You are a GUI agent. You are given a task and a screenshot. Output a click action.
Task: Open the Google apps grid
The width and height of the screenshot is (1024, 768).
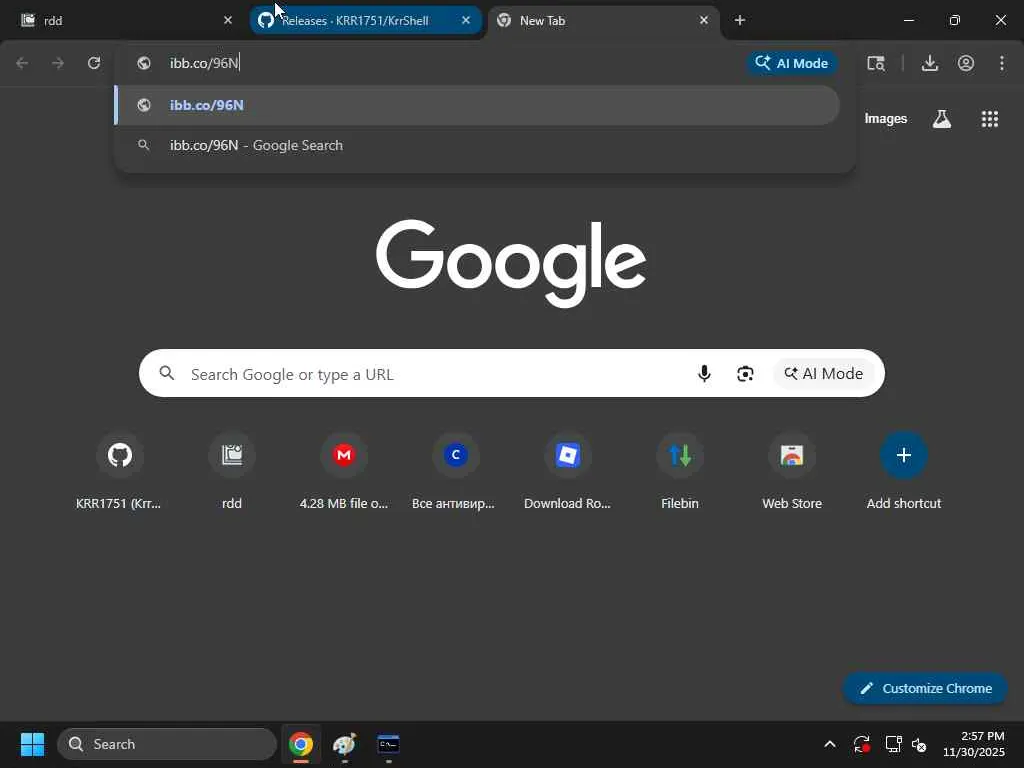[x=990, y=119]
